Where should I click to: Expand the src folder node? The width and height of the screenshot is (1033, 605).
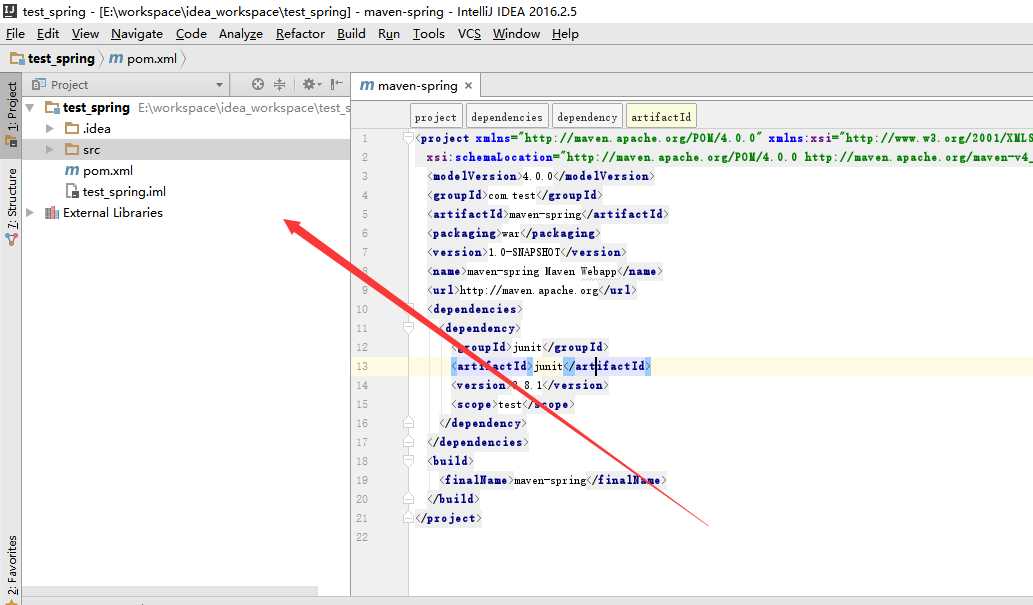50,150
